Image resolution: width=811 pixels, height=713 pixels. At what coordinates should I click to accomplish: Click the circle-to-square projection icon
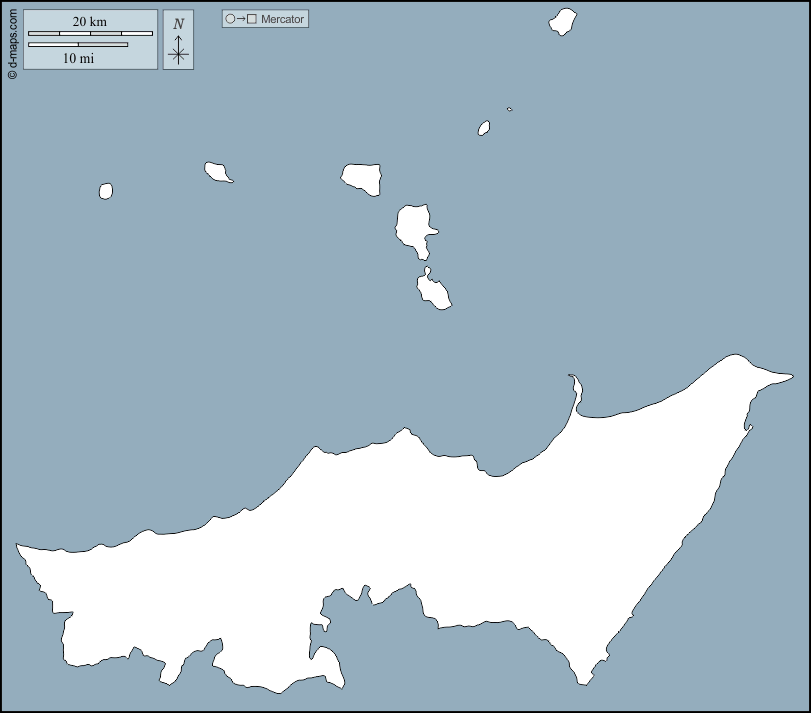[x=241, y=19]
